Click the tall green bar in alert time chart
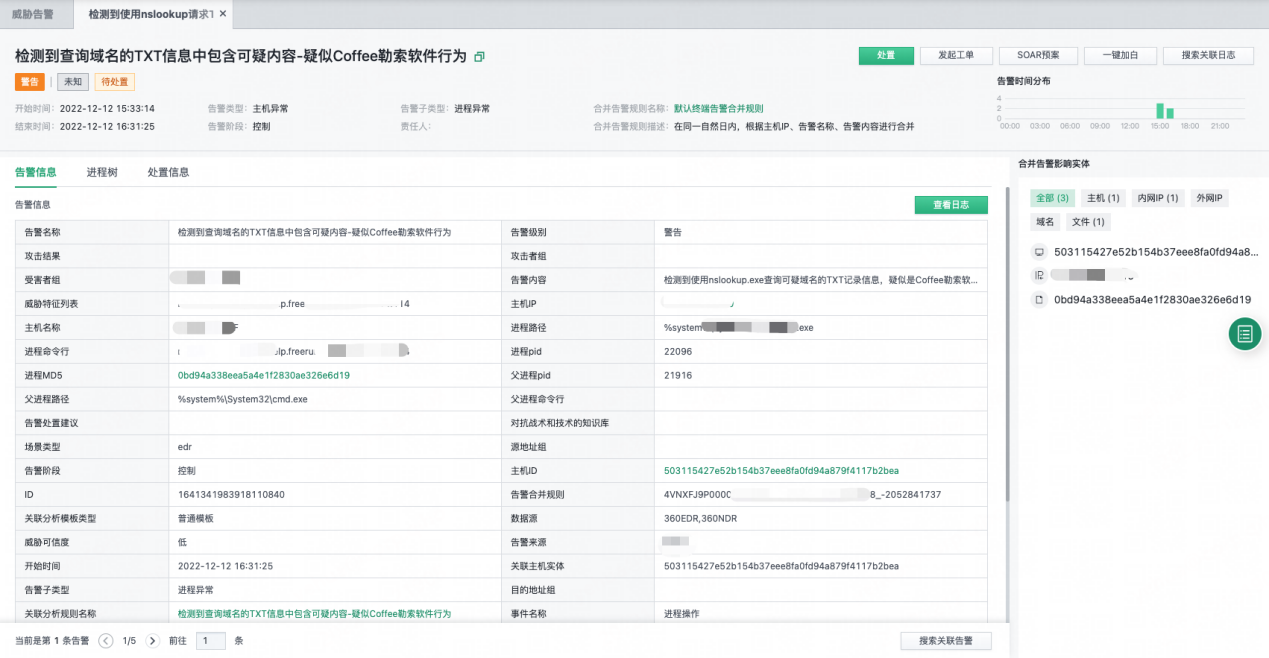Image resolution: width=1269 pixels, height=658 pixels. (1160, 110)
